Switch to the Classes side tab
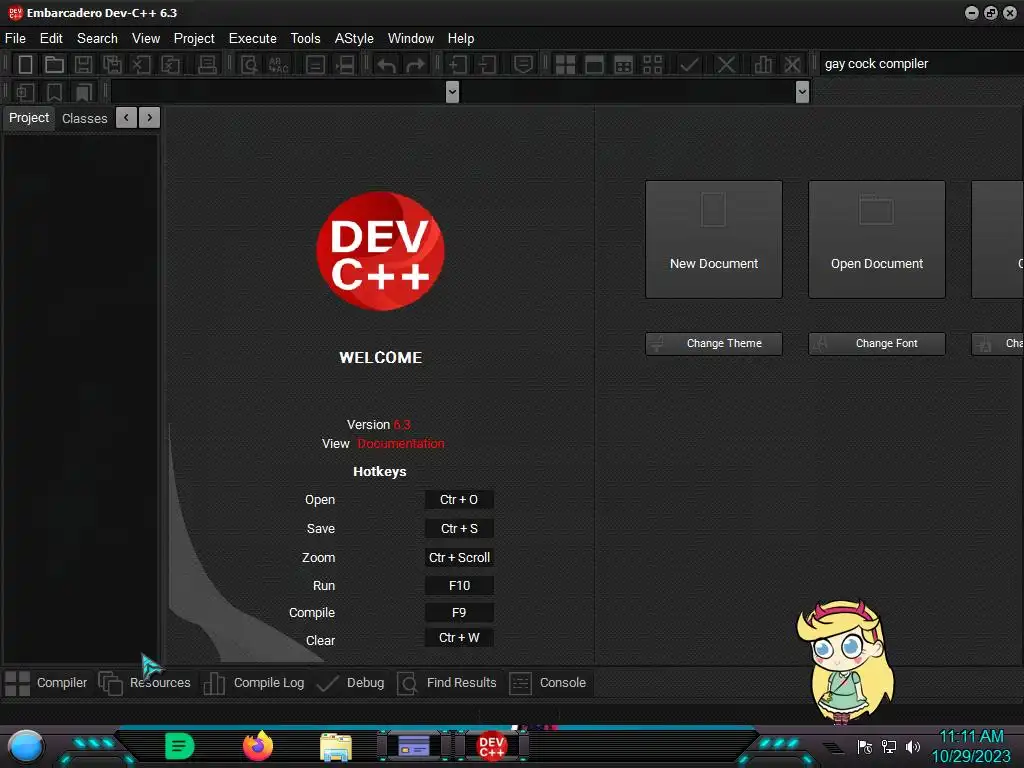The height and width of the screenshot is (768, 1024). tap(84, 118)
